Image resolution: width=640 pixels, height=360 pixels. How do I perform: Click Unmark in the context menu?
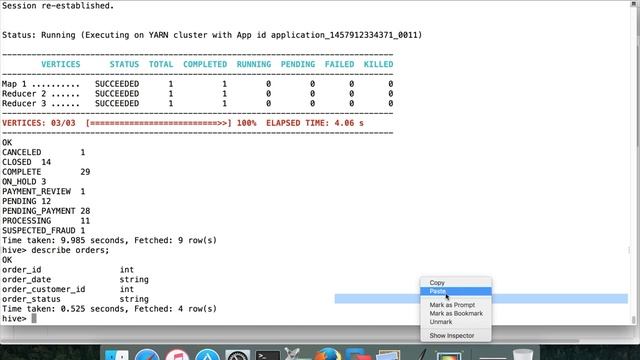456,322
